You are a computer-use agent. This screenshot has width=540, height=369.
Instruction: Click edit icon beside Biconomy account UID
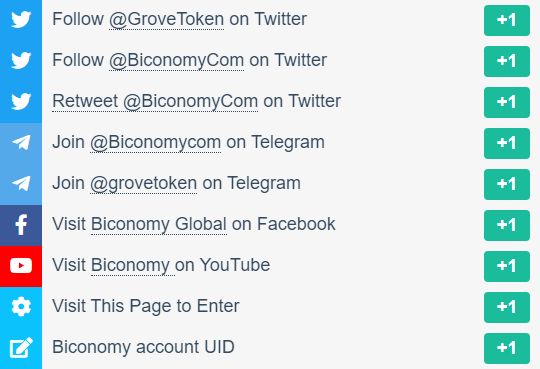pyautogui.click(x=21, y=347)
